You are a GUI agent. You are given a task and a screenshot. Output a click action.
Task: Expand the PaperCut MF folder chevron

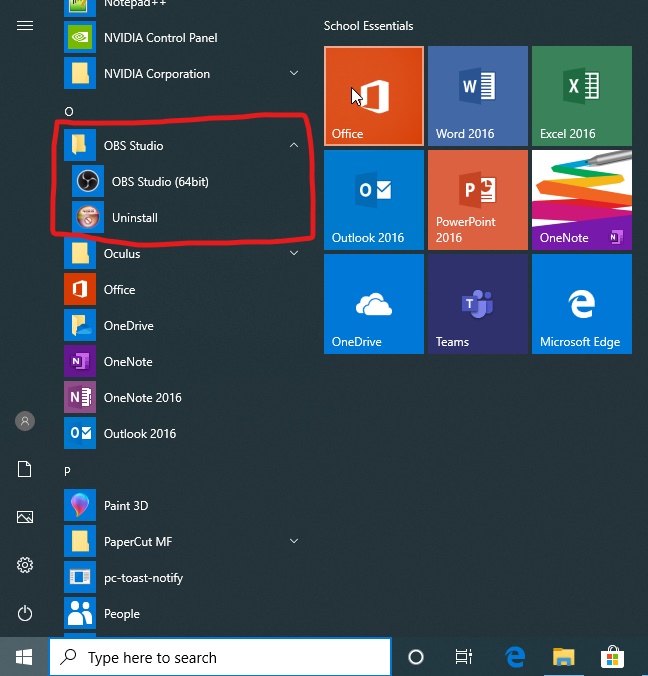pyautogui.click(x=294, y=541)
